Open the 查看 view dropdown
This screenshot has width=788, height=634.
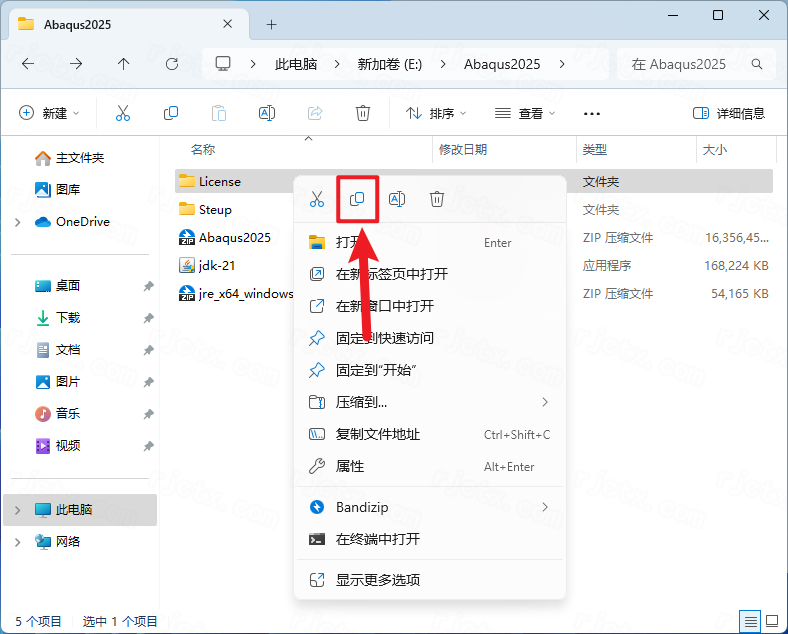point(525,113)
